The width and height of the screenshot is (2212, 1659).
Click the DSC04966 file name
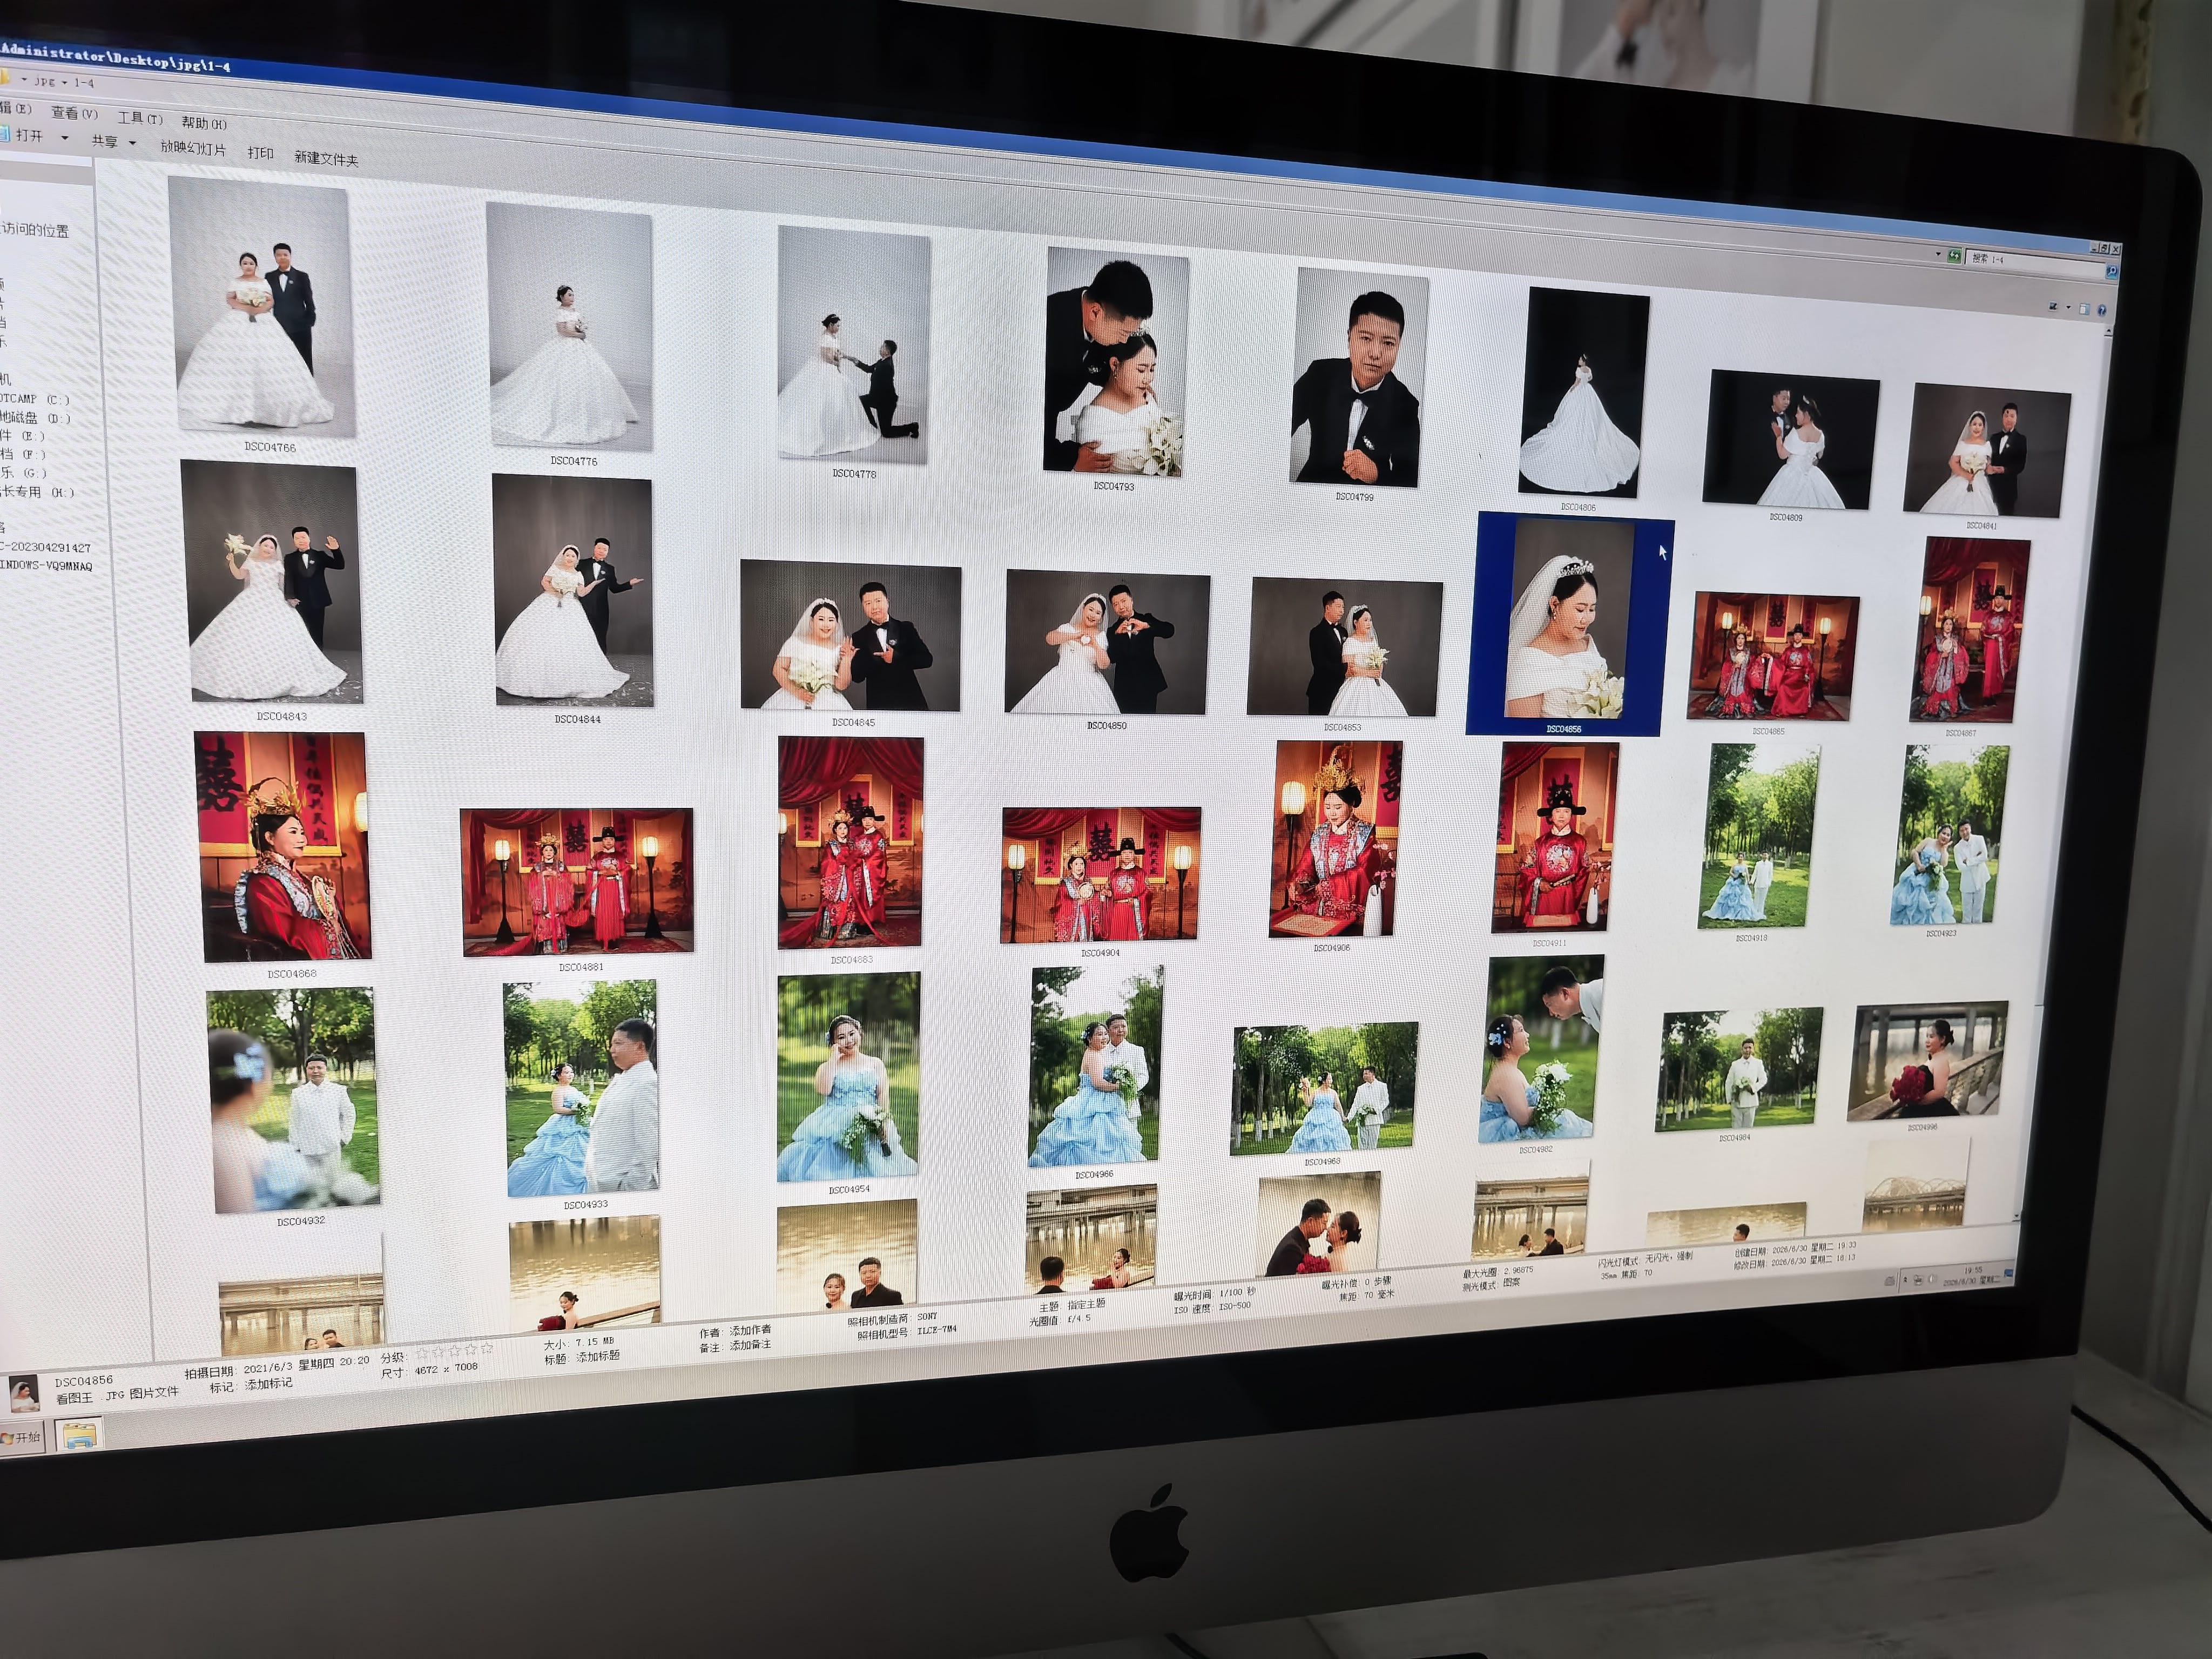pyautogui.click(x=1093, y=1174)
